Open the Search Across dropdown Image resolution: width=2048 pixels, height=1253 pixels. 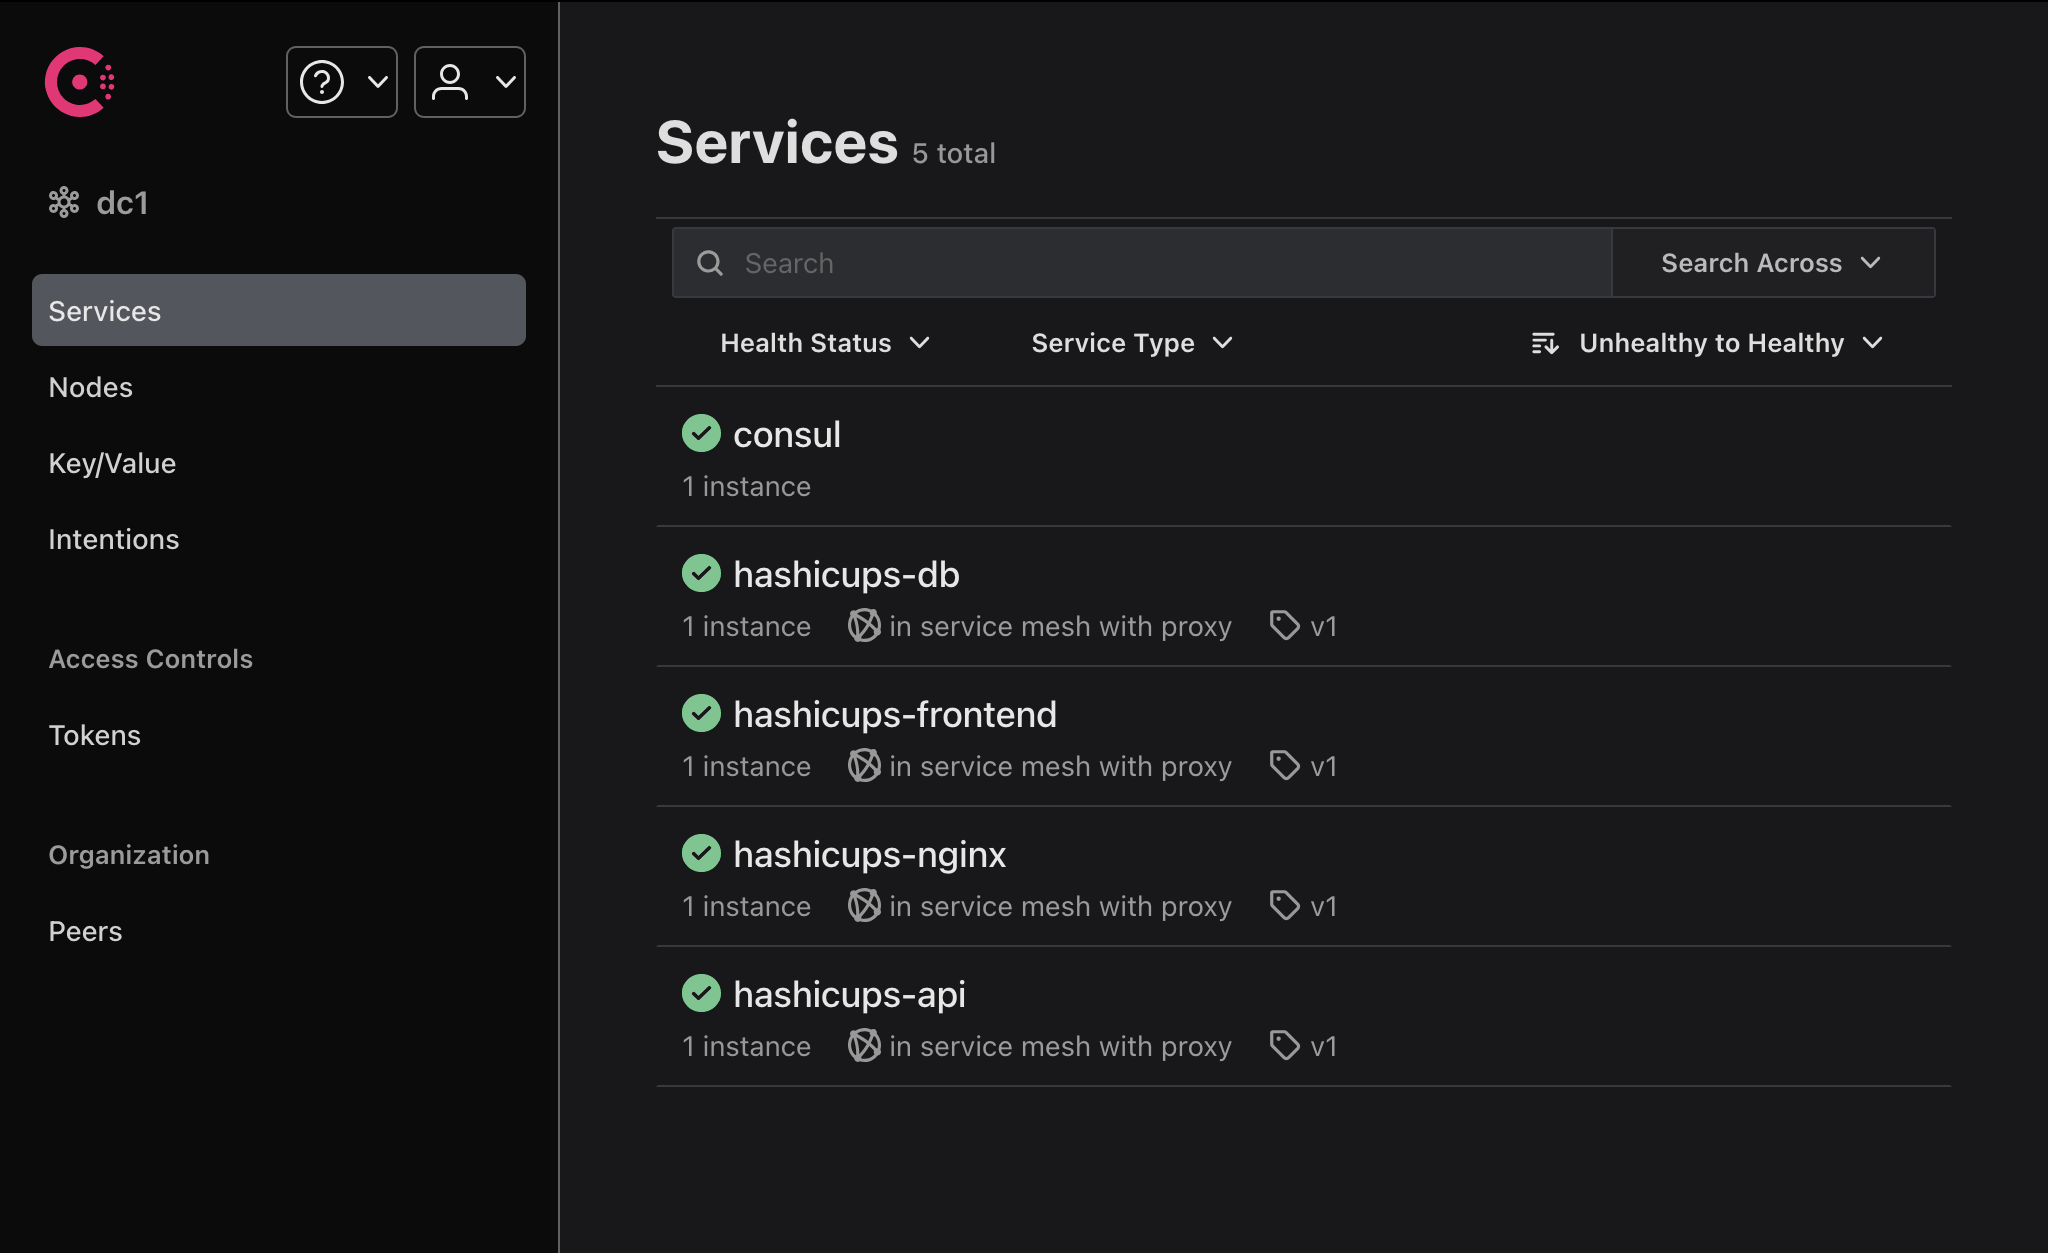coord(1771,262)
